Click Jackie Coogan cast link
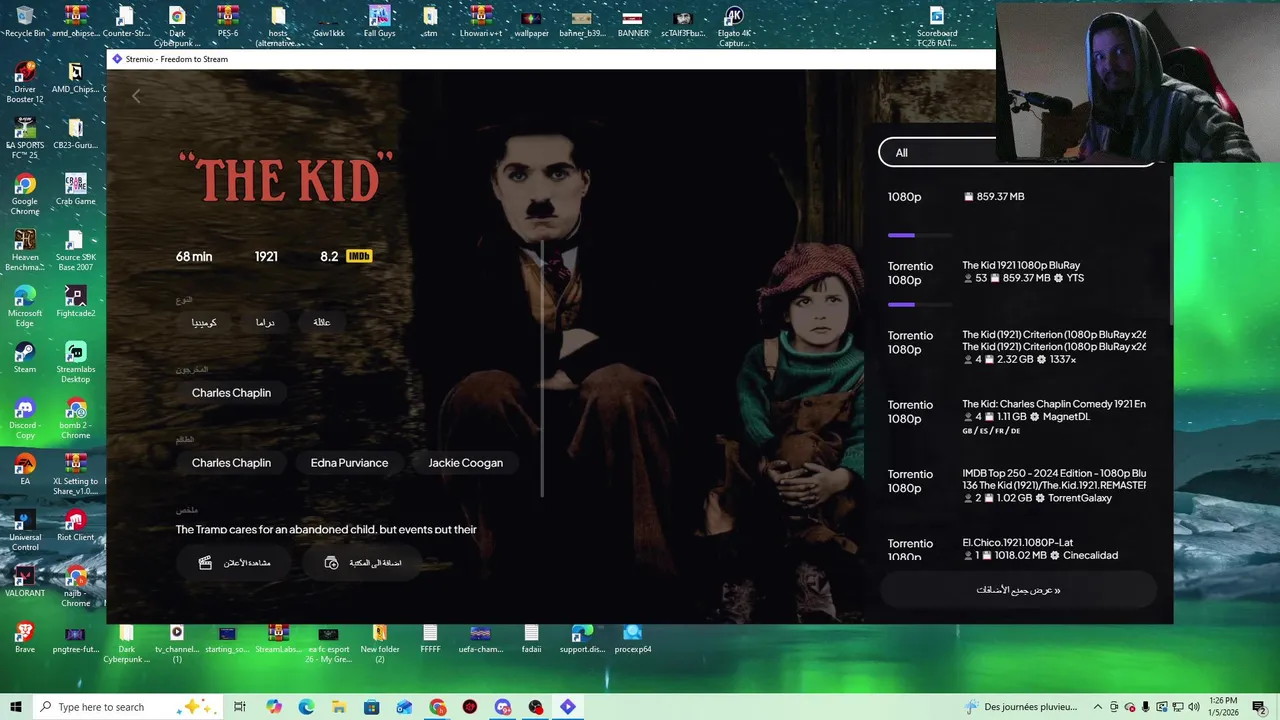 tap(465, 463)
